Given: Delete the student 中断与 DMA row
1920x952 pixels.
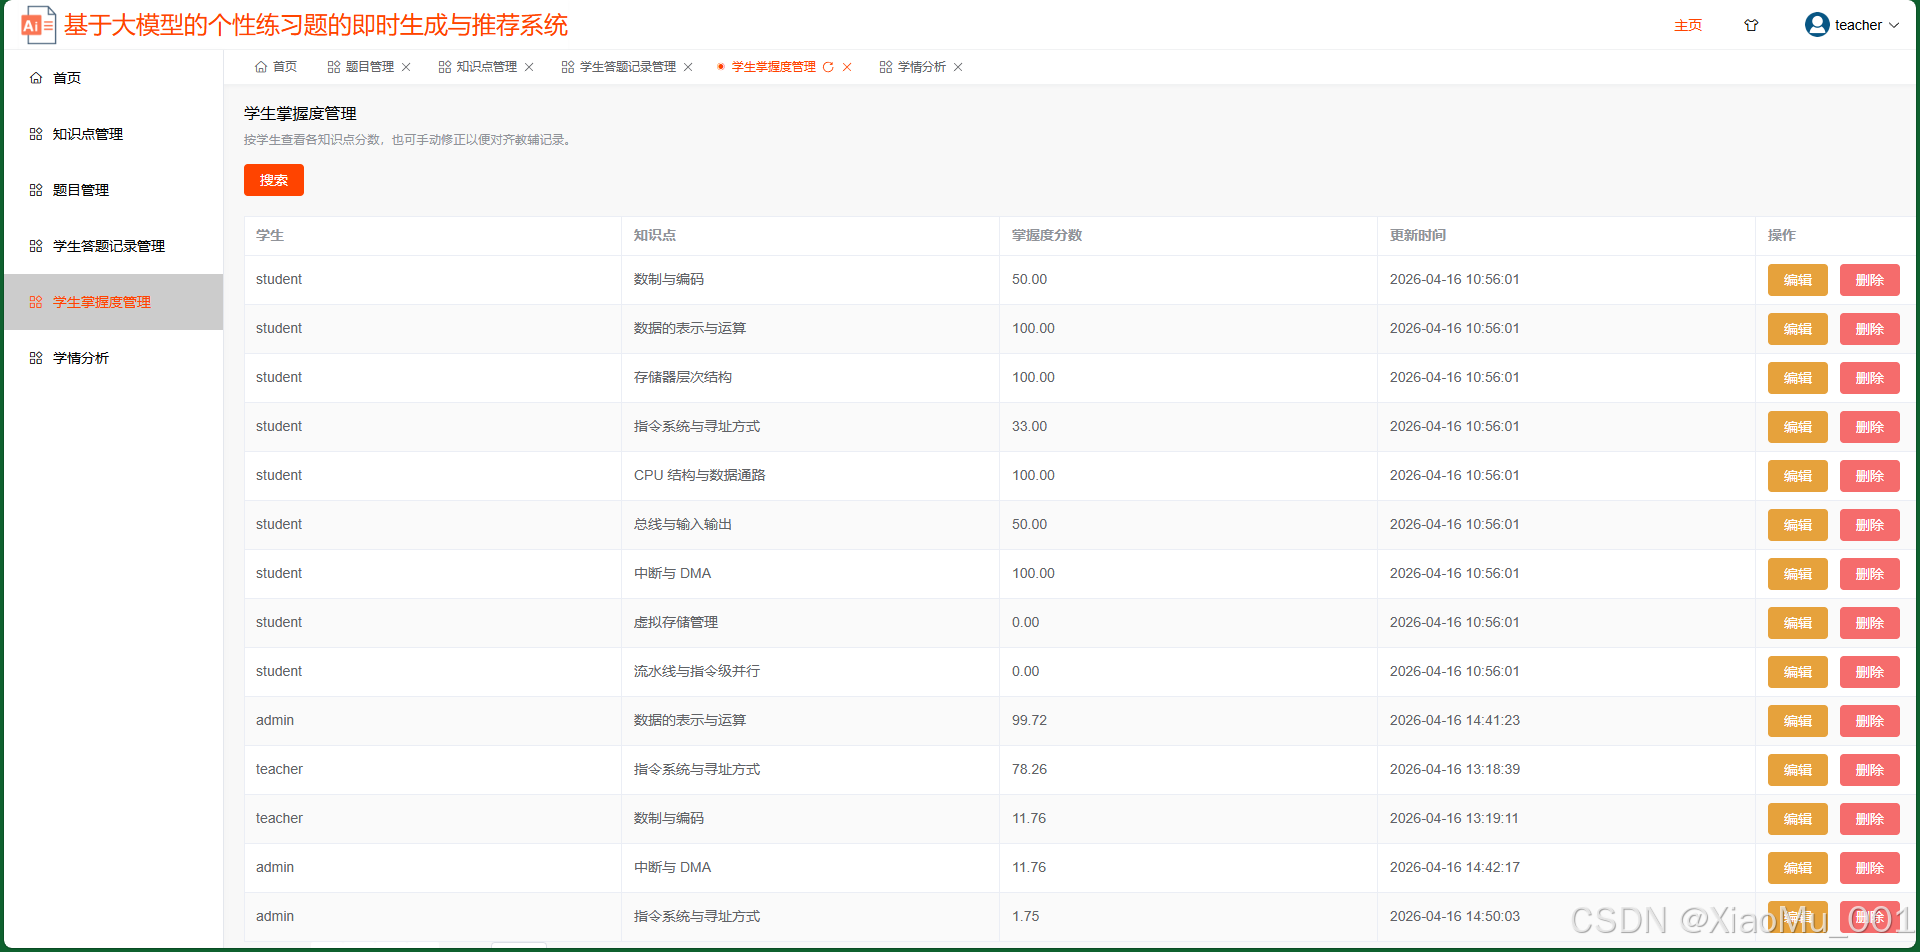Looking at the screenshot, I should [x=1870, y=574].
